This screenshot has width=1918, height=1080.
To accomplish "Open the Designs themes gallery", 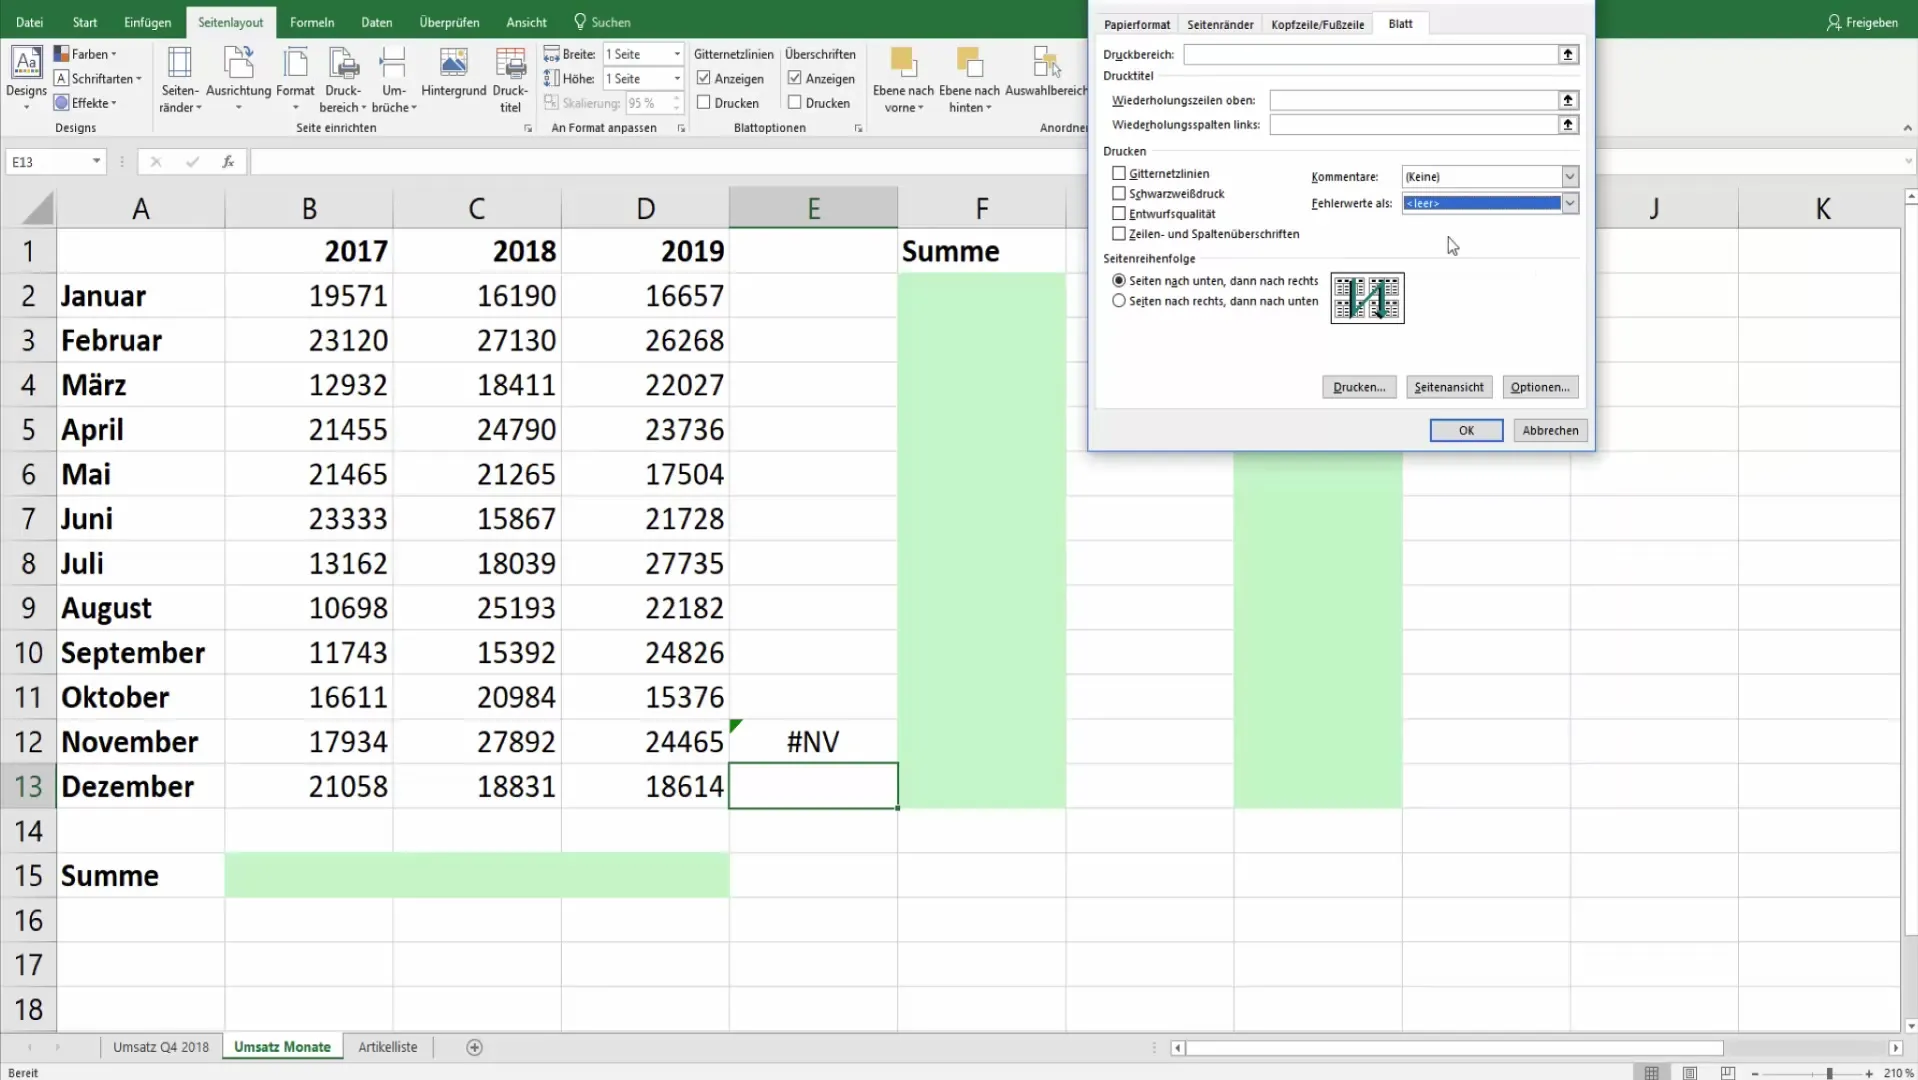I will coord(26,76).
